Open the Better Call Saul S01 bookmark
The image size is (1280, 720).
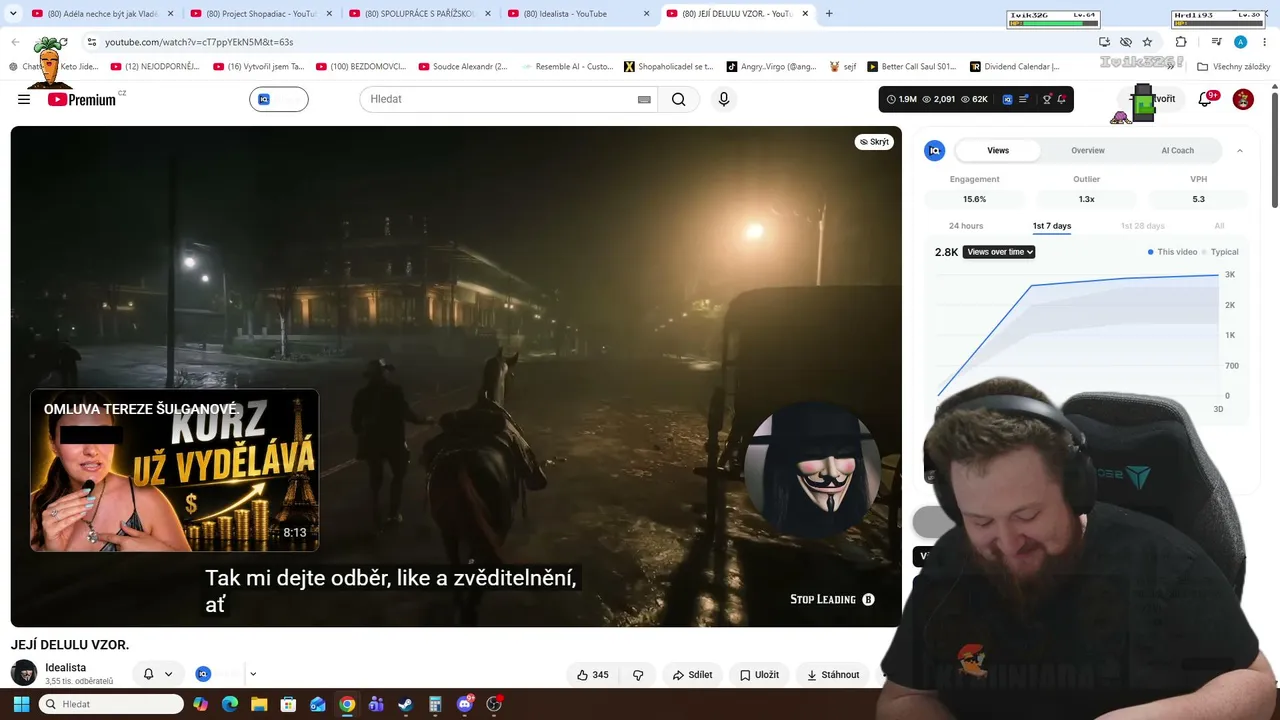click(911, 67)
